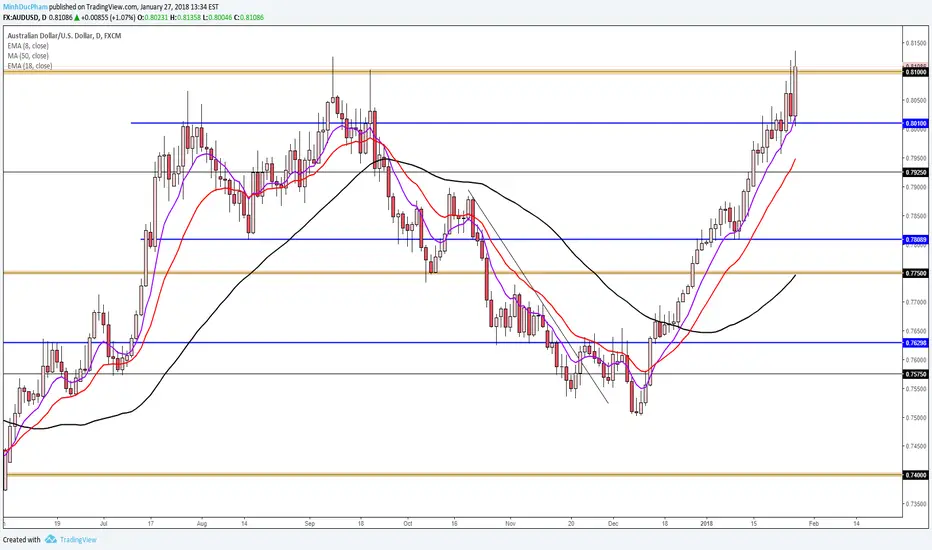Click the 0.74000 price level label
Screen dimensions: 932x550
pyautogui.click(x=915, y=475)
